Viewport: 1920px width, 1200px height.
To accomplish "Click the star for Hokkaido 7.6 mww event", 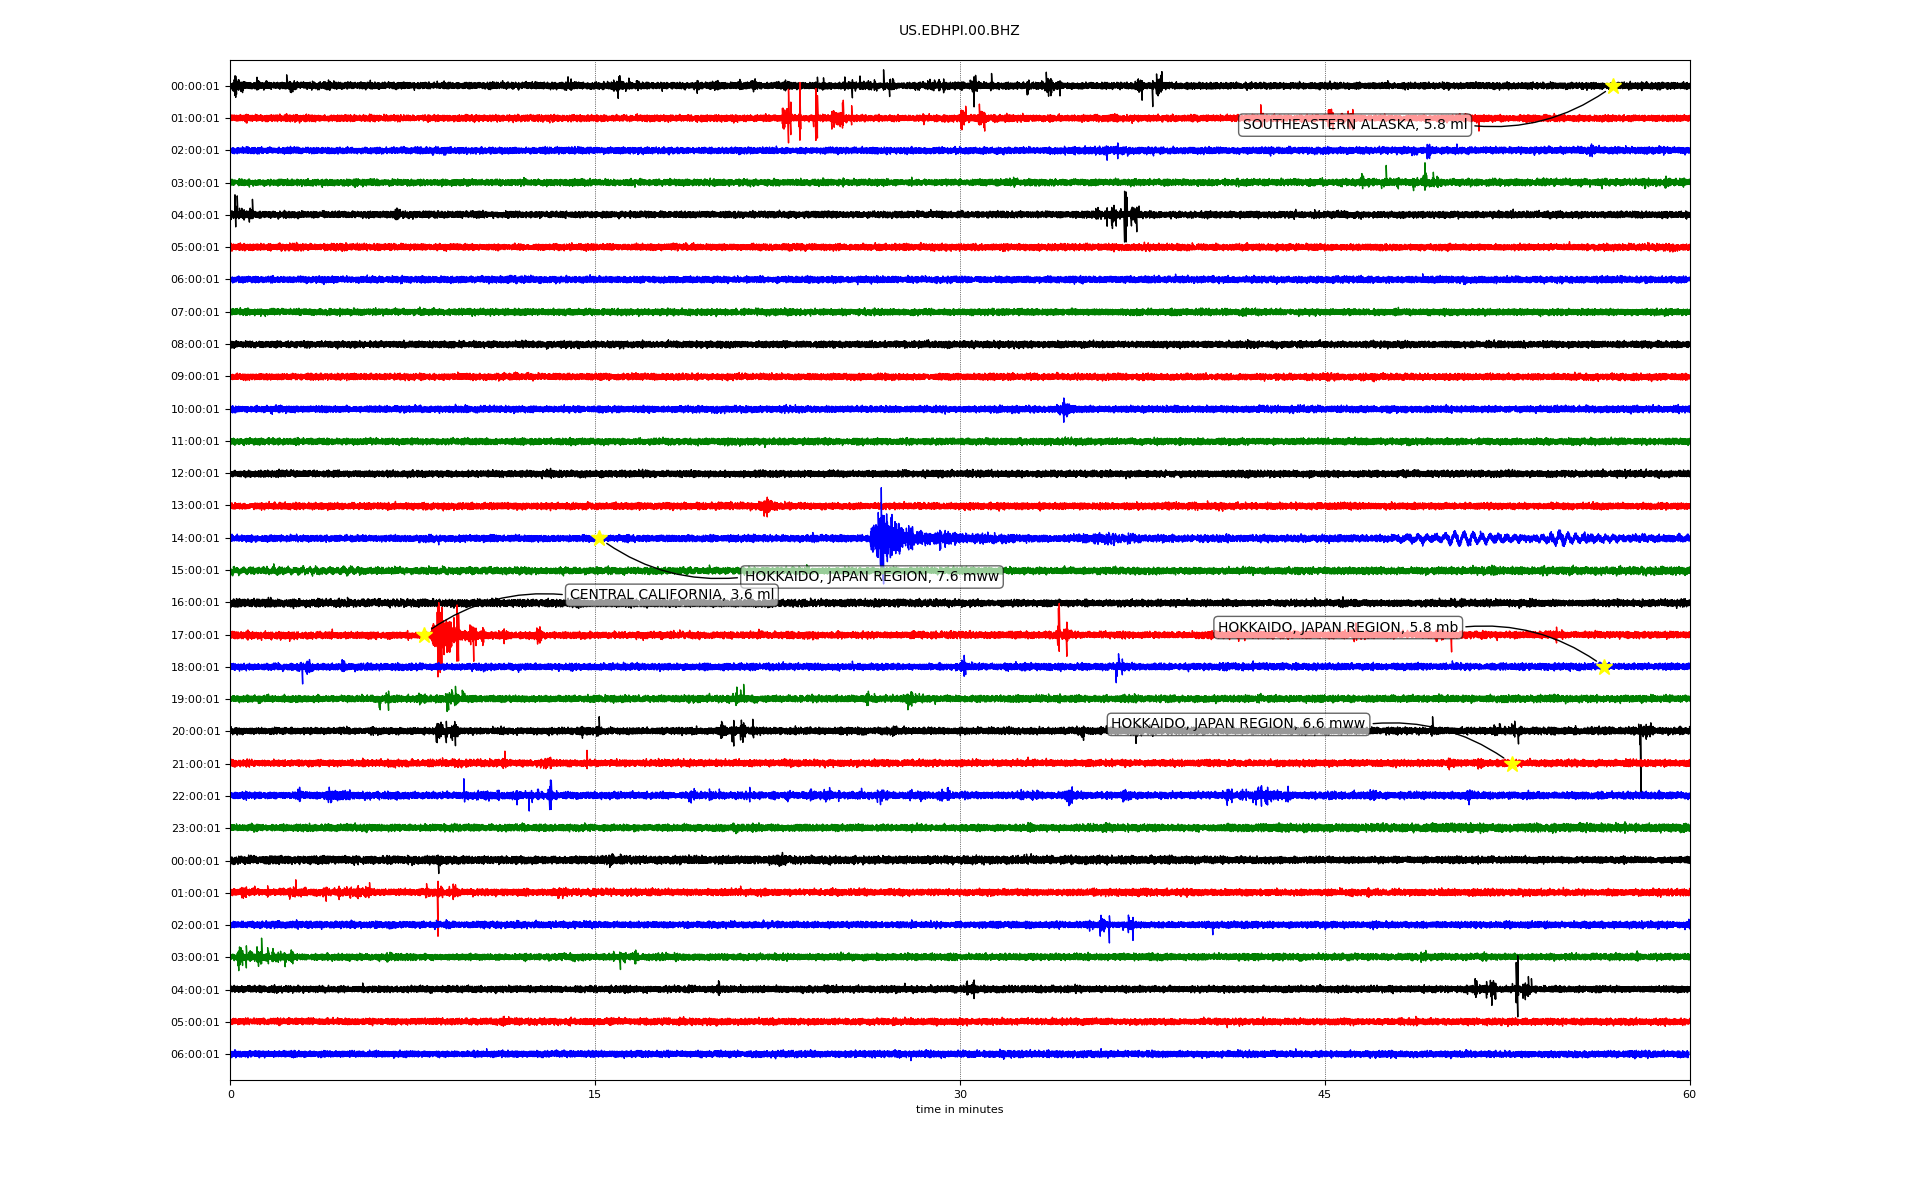I will coord(599,538).
